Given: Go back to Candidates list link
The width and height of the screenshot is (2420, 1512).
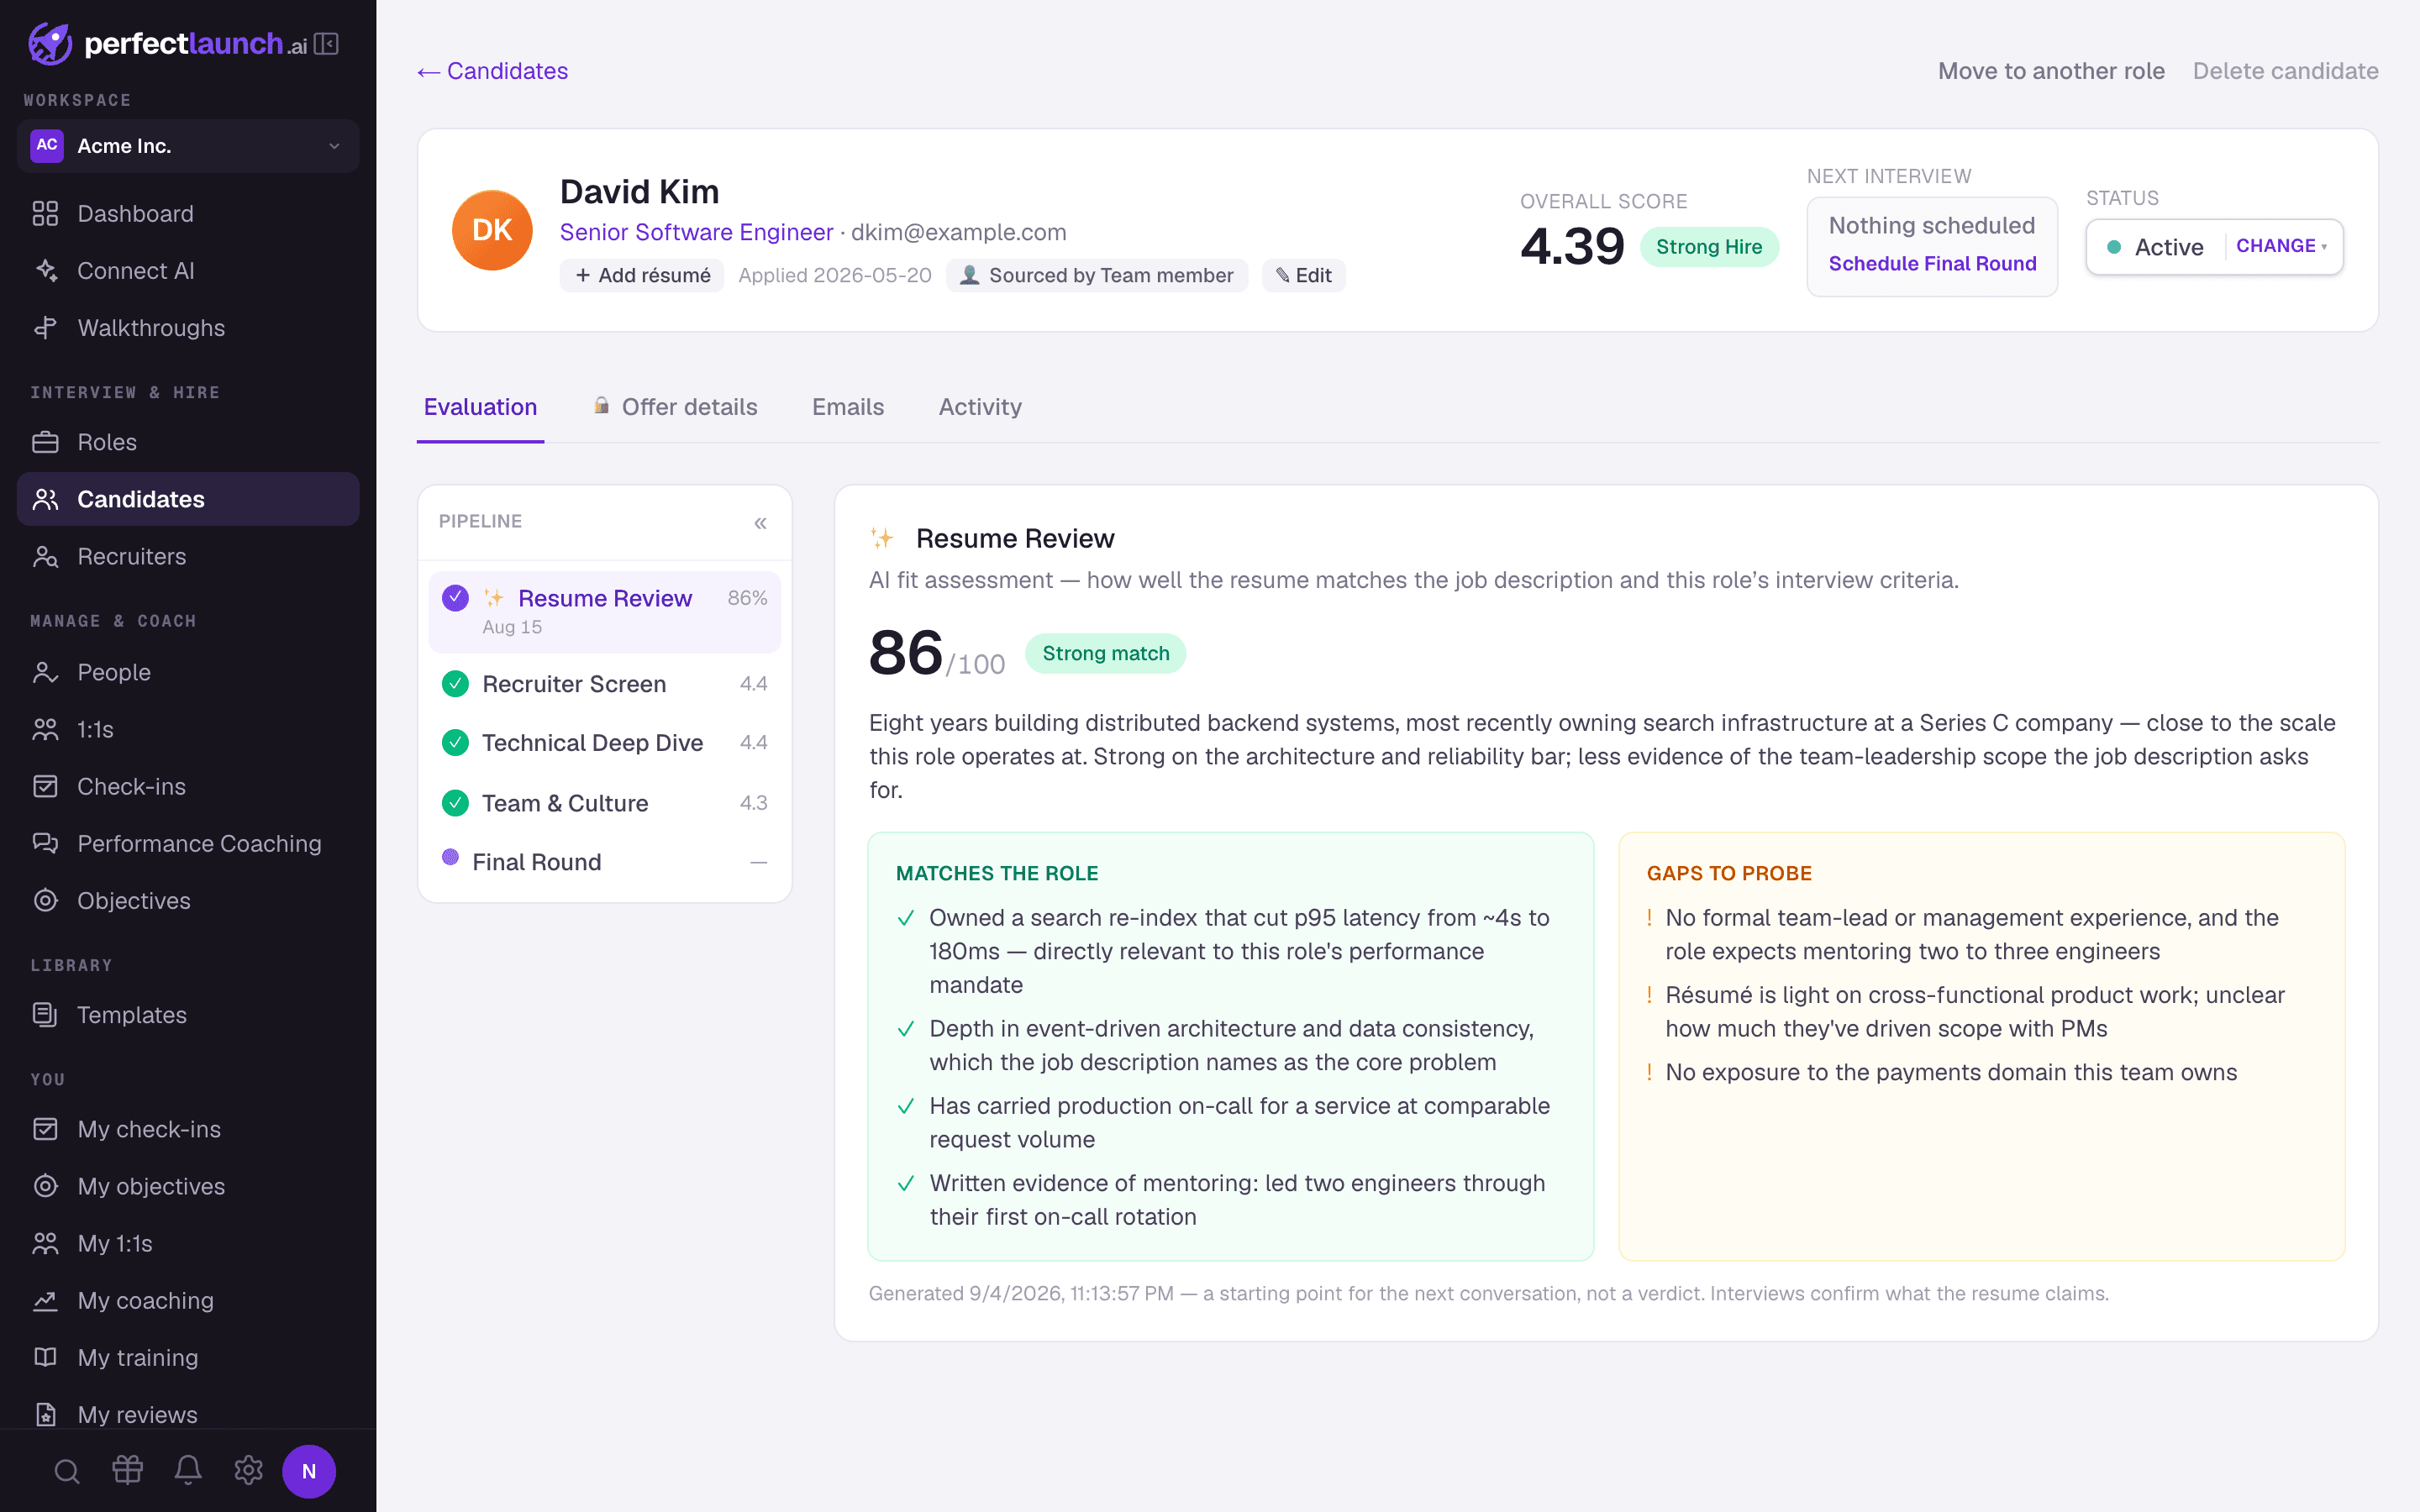Looking at the screenshot, I should pos(493,71).
